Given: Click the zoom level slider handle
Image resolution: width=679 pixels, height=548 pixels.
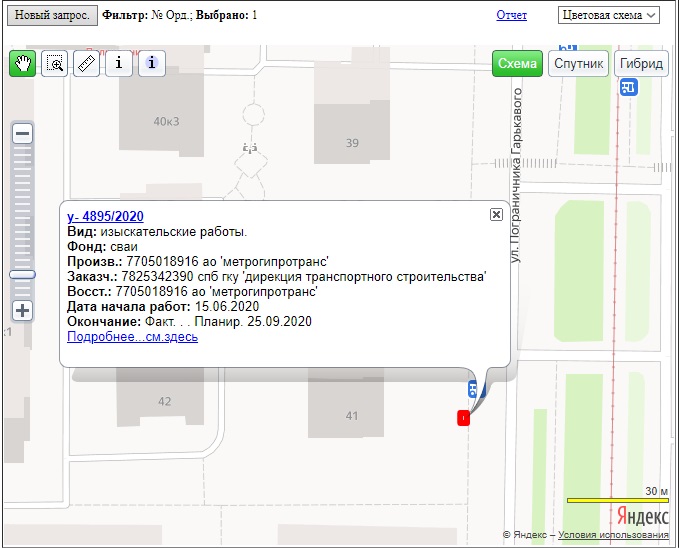Looking at the screenshot, I should pos(22,273).
